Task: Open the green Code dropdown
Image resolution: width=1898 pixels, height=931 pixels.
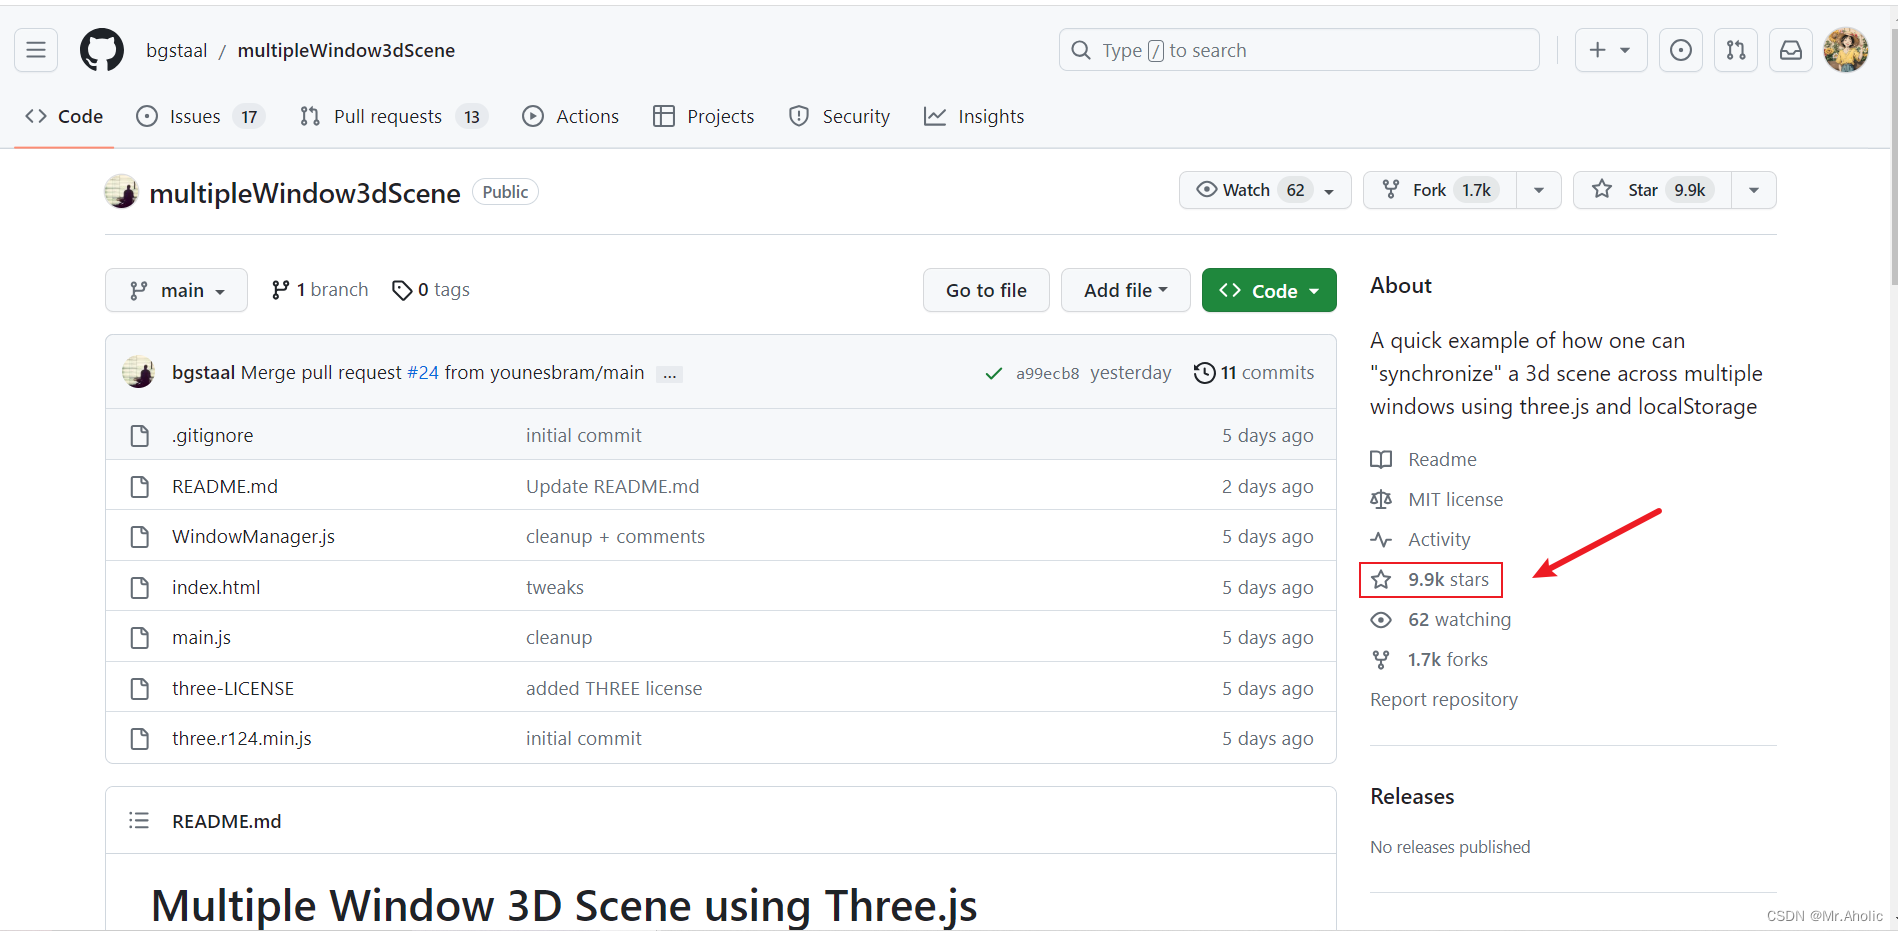Action: pyautogui.click(x=1269, y=290)
